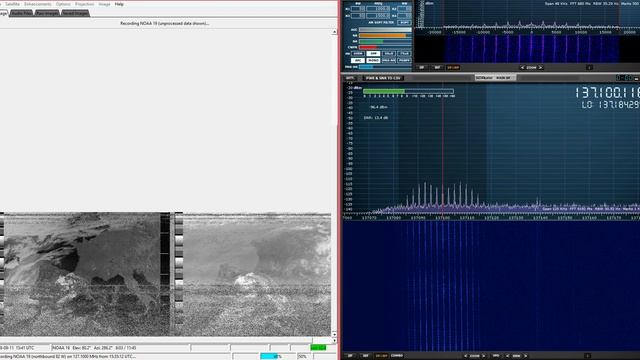Toggle the AM soft filter button
The width and height of the screenshot is (640, 360).
[x=404, y=22]
